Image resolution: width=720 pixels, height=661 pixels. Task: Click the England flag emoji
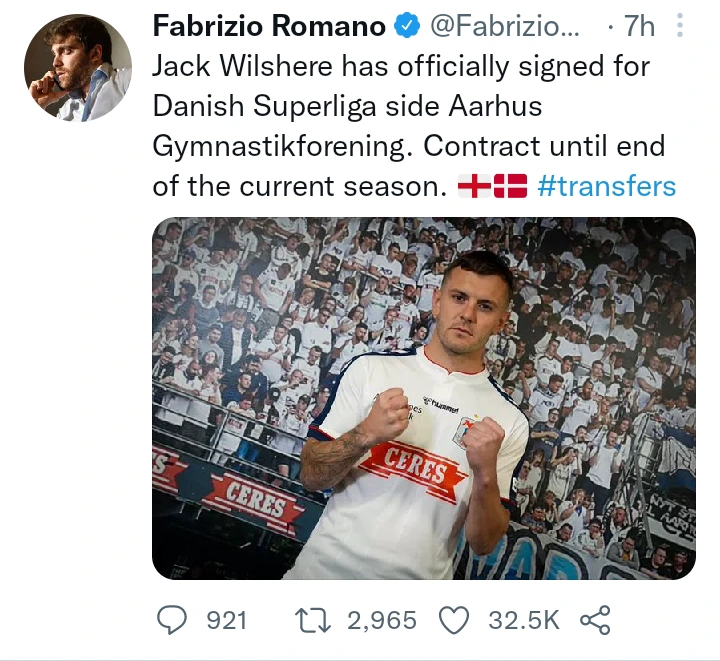(474, 186)
